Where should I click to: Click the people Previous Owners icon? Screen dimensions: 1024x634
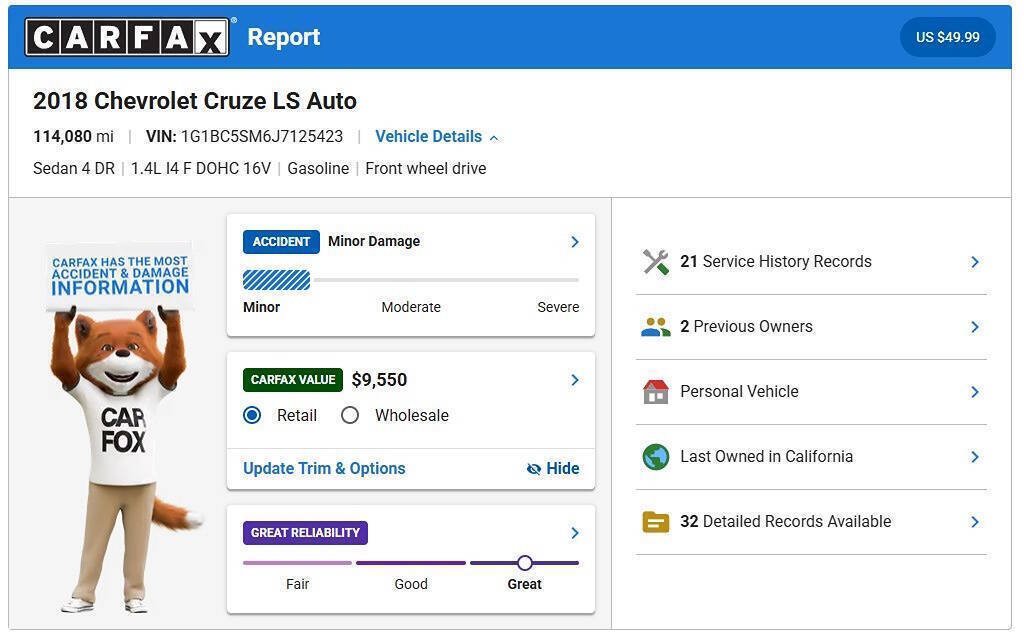[x=656, y=326]
